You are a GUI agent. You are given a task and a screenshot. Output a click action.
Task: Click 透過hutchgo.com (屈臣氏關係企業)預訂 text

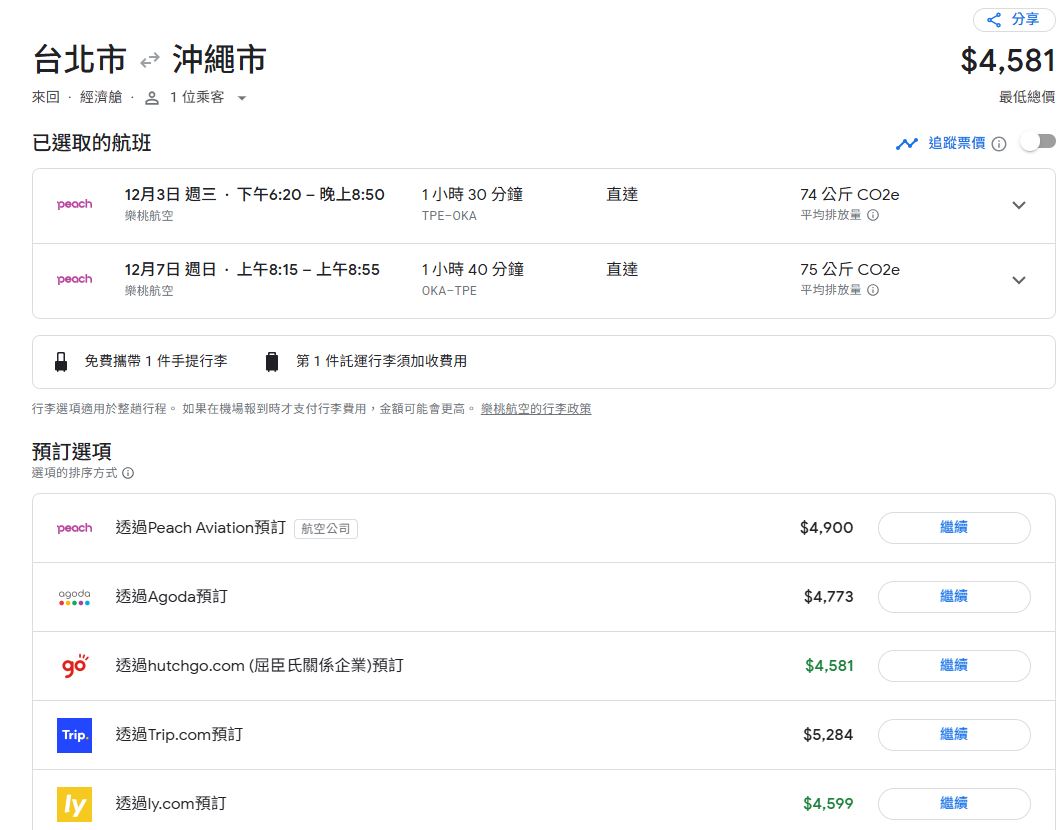coord(259,666)
